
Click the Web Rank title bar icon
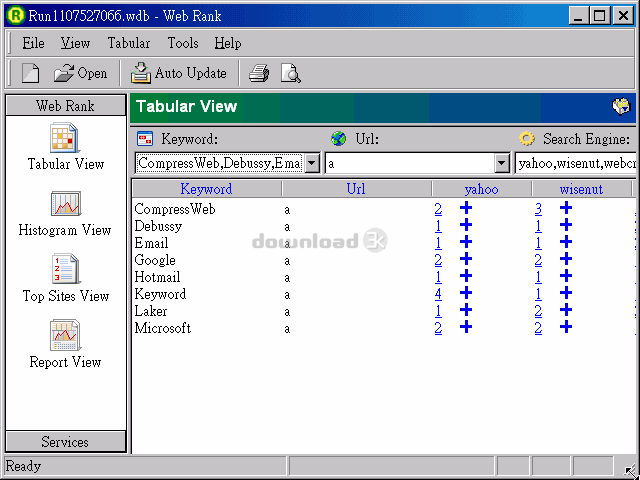pyautogui.click(x=16, y=16)
